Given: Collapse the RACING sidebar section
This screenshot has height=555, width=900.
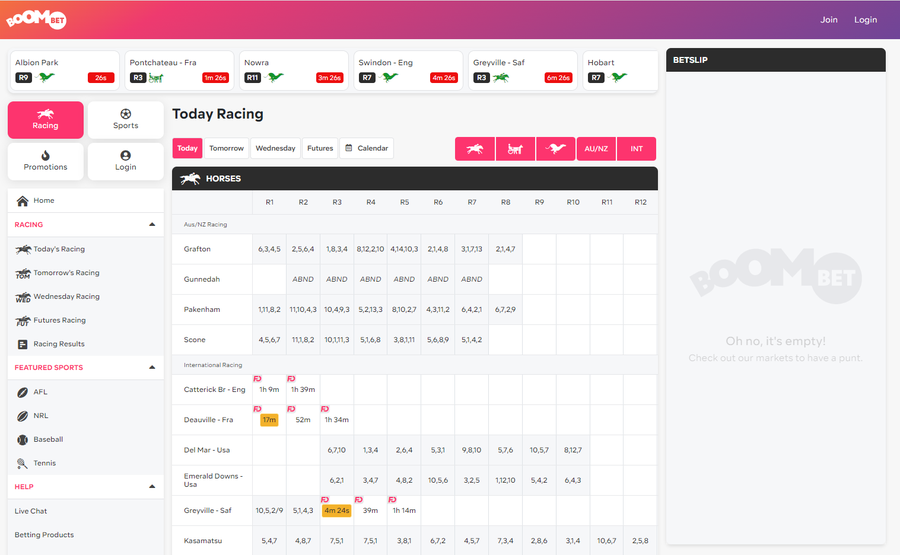Looking at the screenshot, I should point(152,224).
